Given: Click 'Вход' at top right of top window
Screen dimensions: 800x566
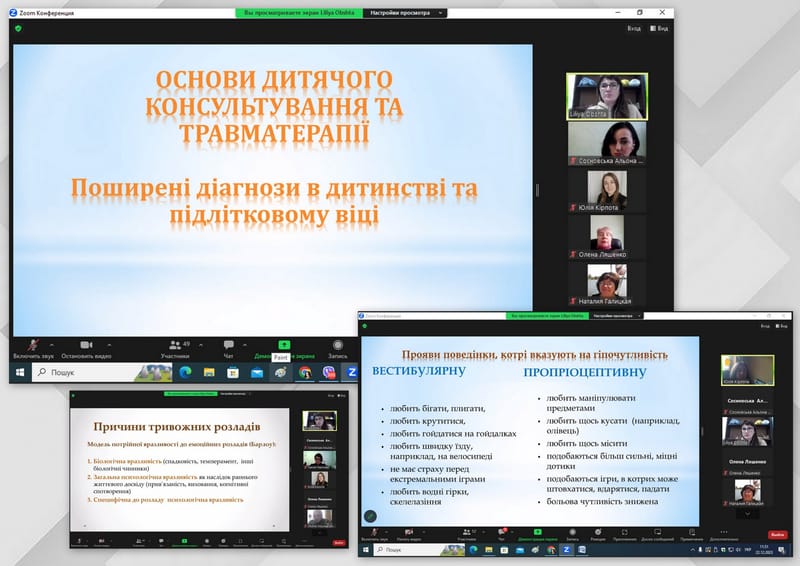Looking at the screenshot, I should tap(634, 29).
